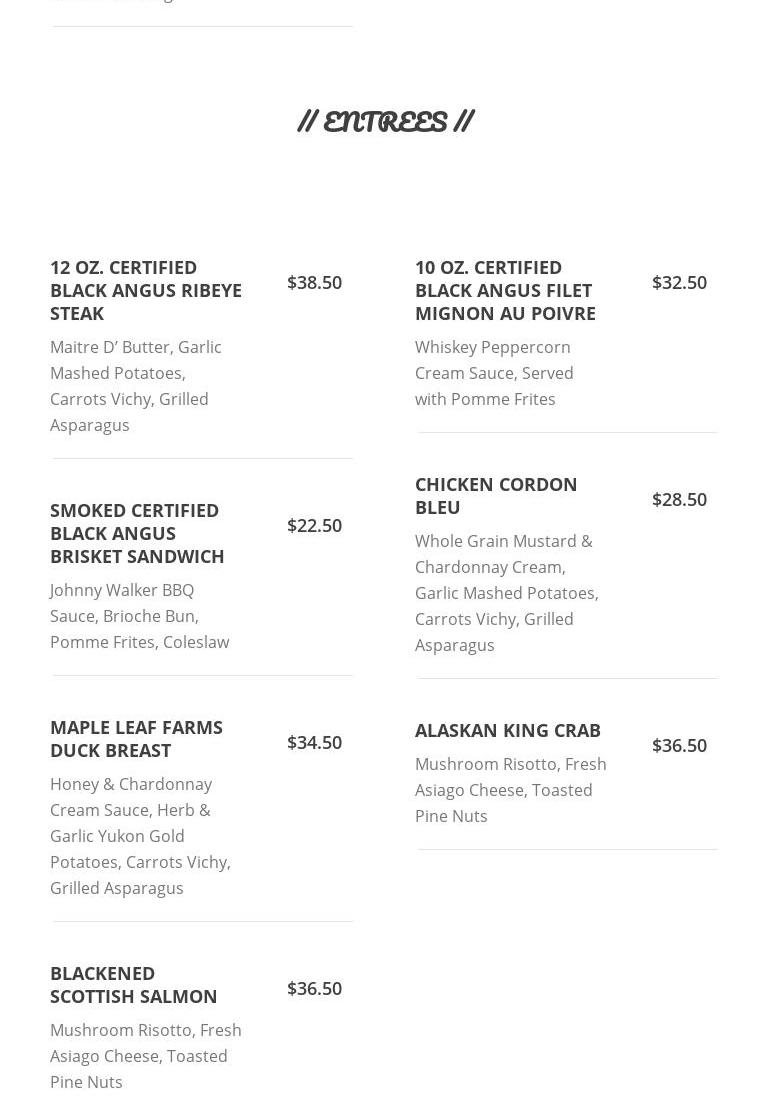The height and width of the screenshot is (1105, 770).
Task: Select the Maple Leaf Farms Duck Breast title
Action: 136,738
